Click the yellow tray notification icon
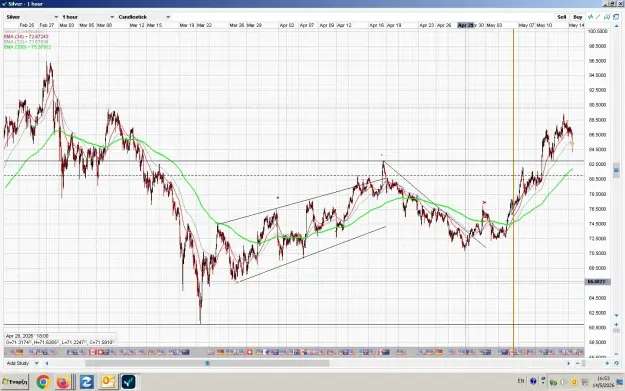The image size is (625, 391). point(574,382)
